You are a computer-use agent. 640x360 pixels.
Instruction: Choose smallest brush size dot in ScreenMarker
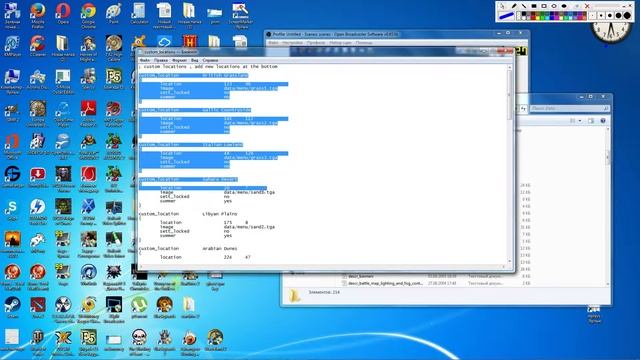click(x=592, y=16)
